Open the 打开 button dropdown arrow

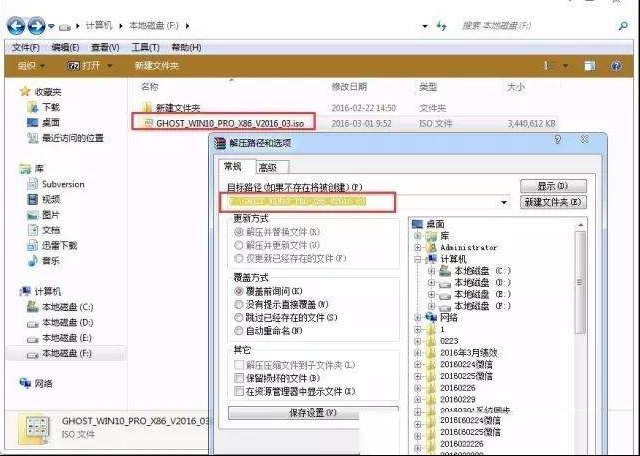[109, 66]
